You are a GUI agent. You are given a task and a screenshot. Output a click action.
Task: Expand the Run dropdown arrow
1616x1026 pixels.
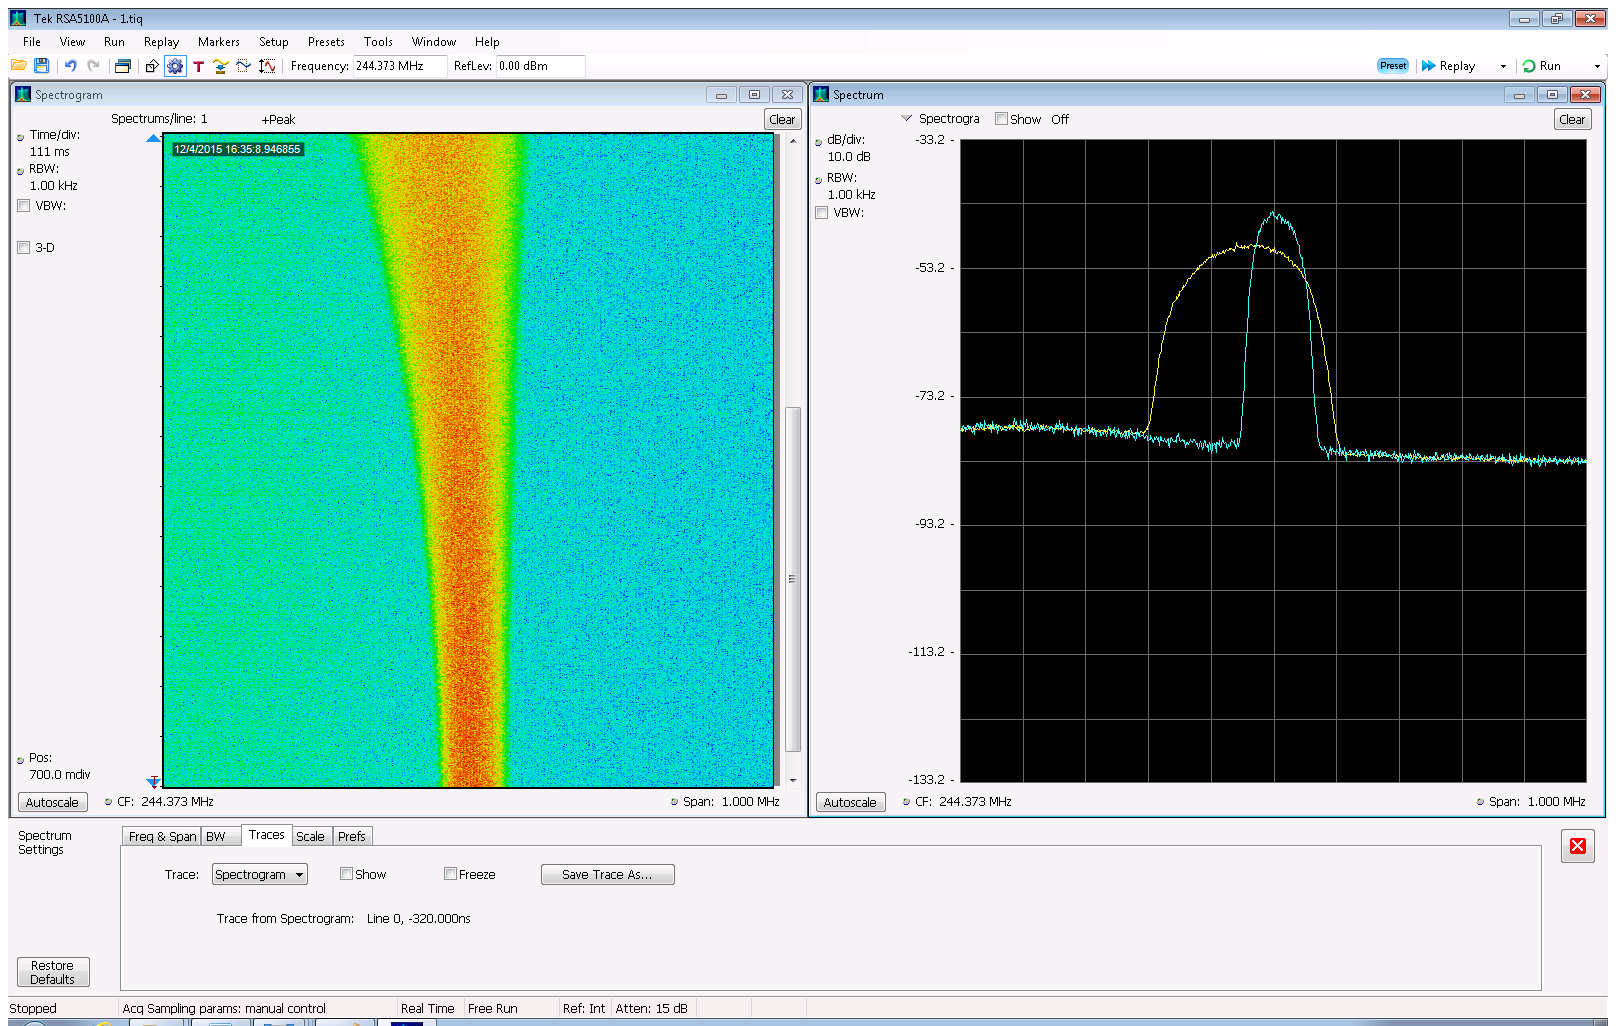coord(1597,67)
